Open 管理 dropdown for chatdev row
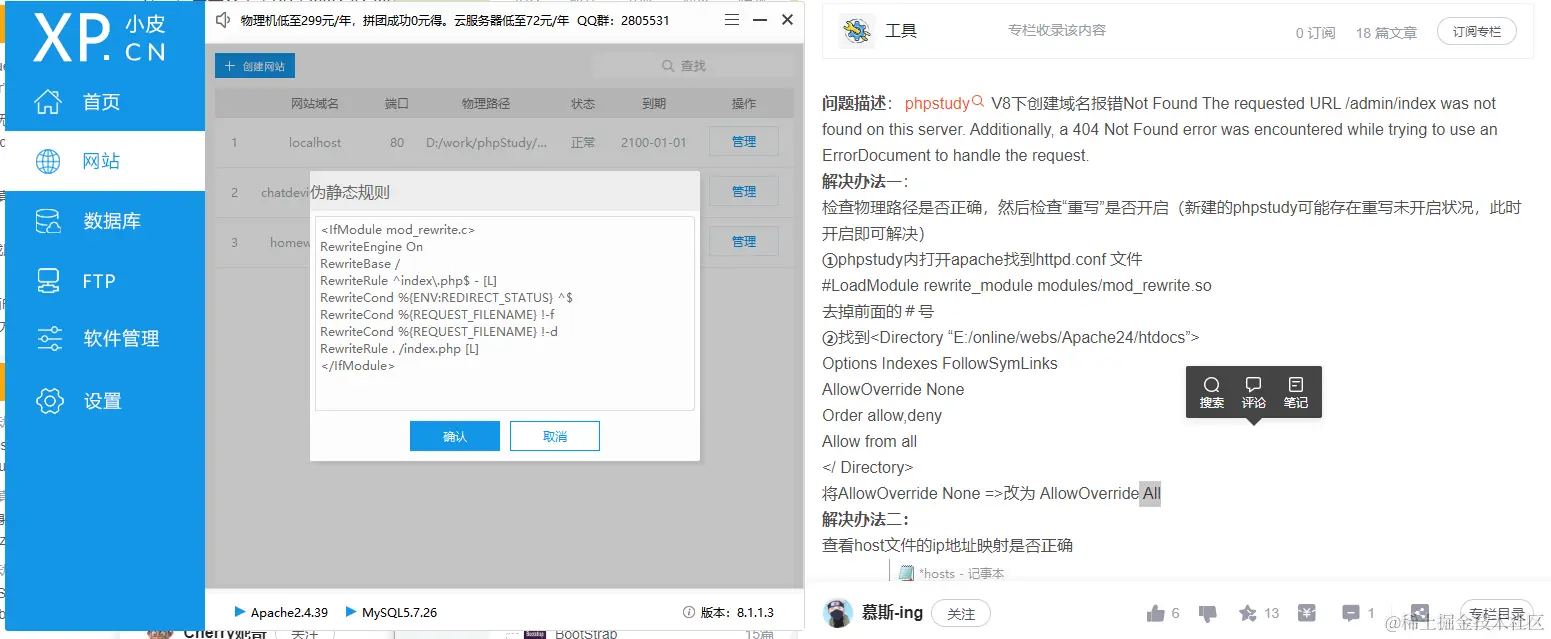The image size is (1551, 639). click(x=744, y=191)
